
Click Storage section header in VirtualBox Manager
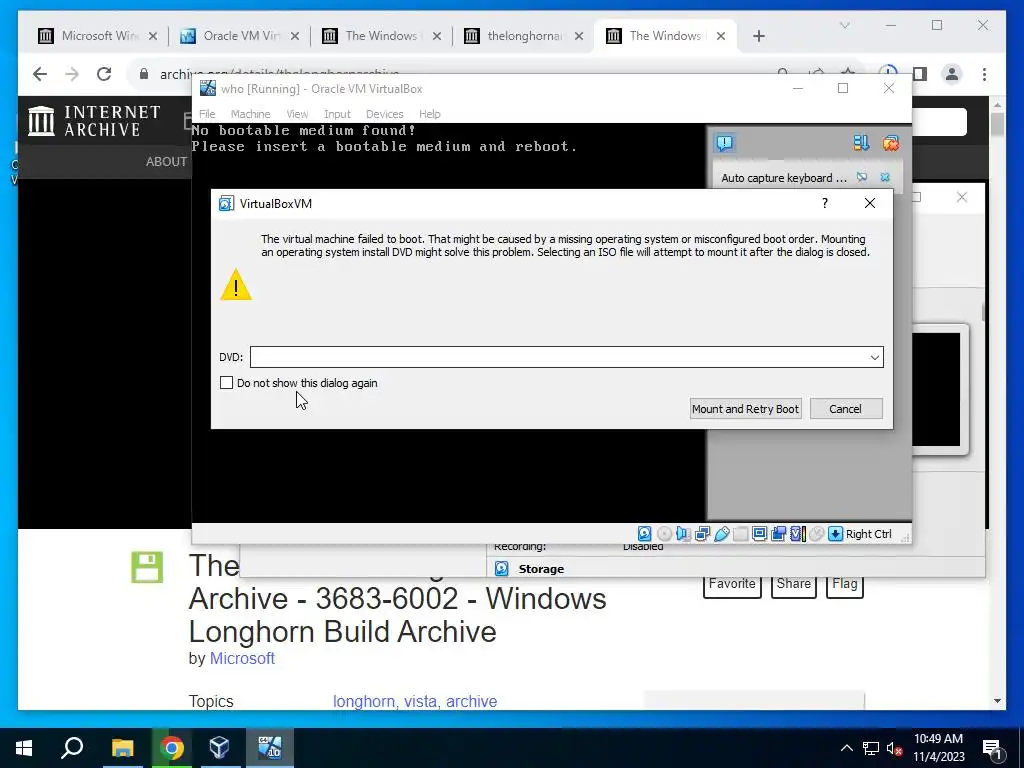pos(541,569)
